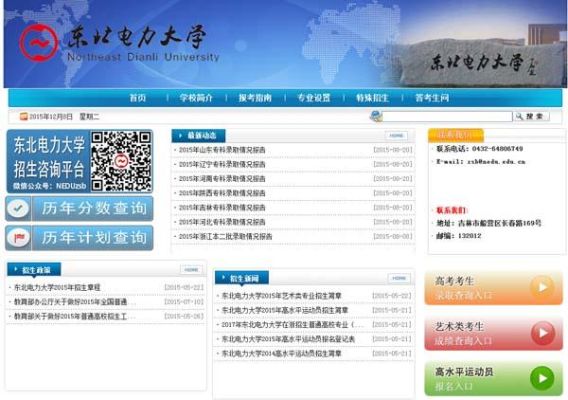Open 2017年东北电力大学在浙招生普通高校专业 link
This screenshot has height=400, width=568.
point(292,325)
